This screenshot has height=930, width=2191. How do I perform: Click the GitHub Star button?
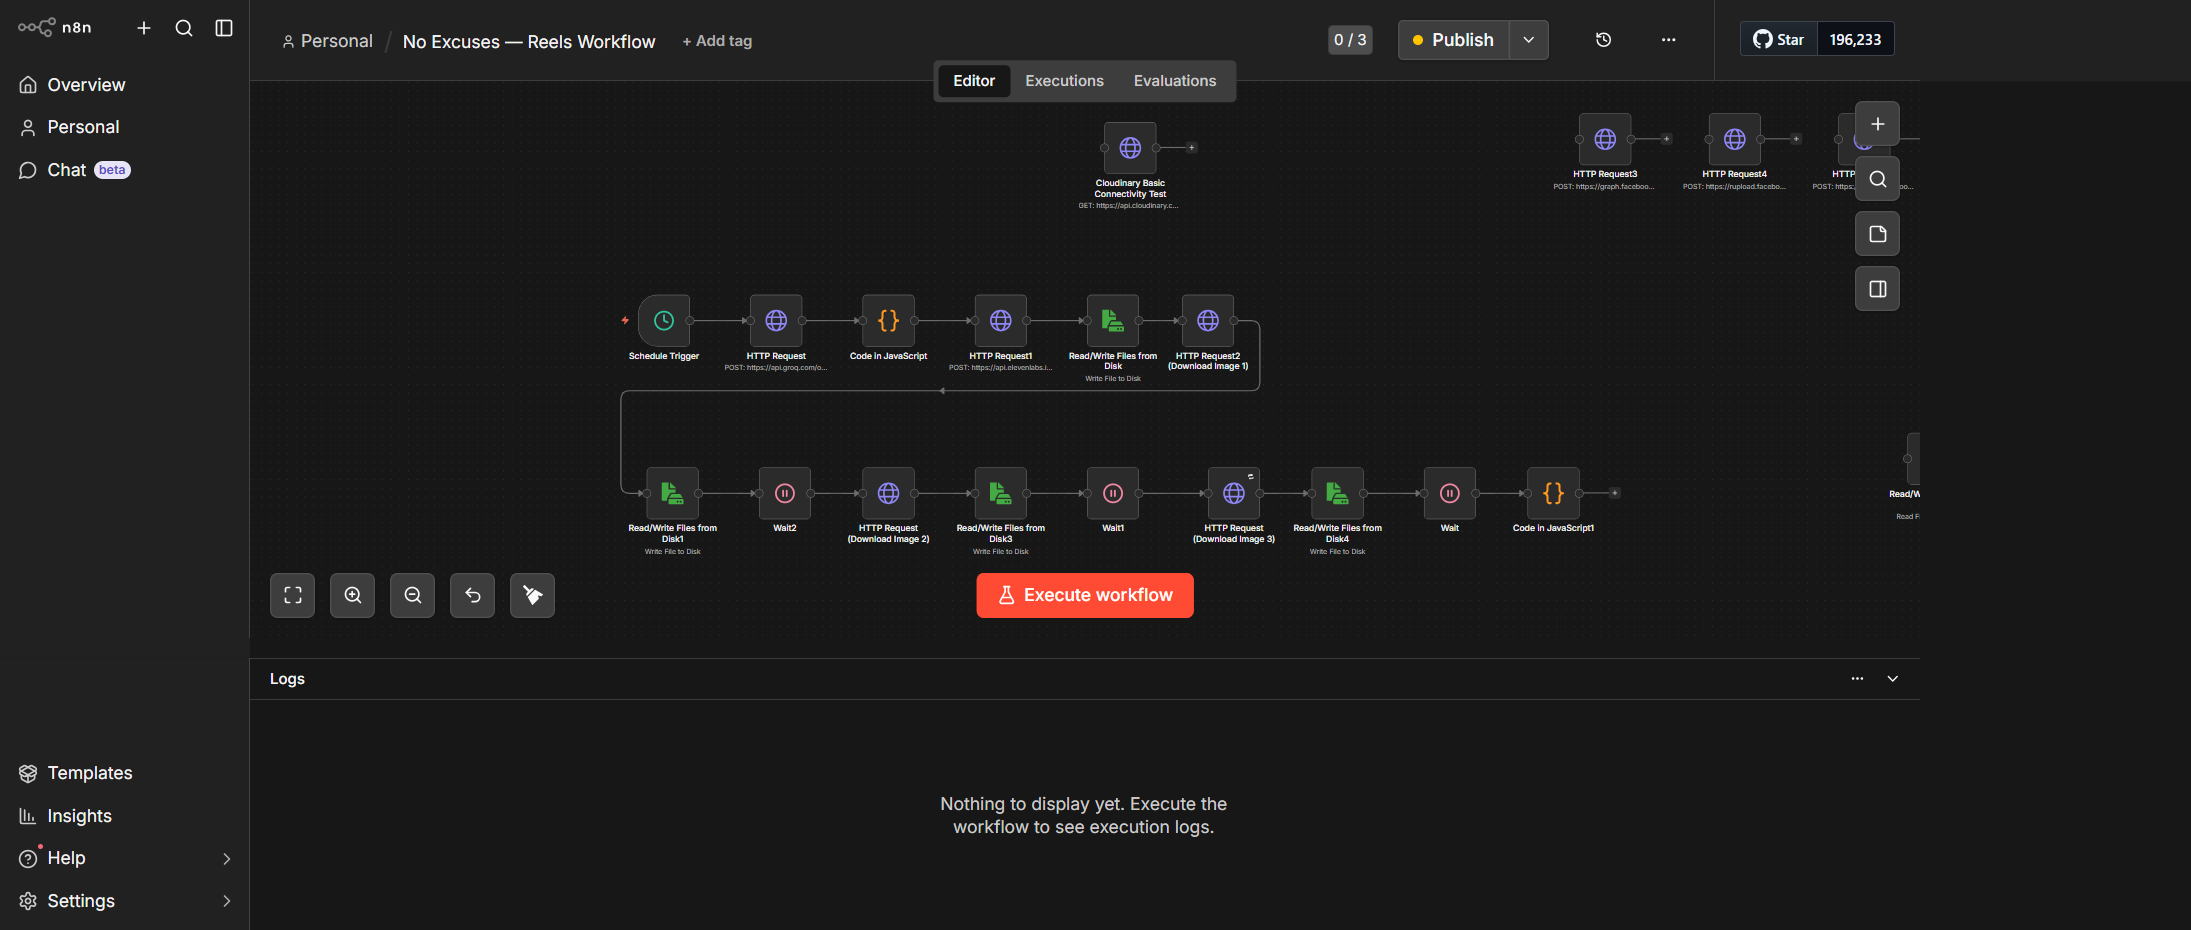[1778, 39]
